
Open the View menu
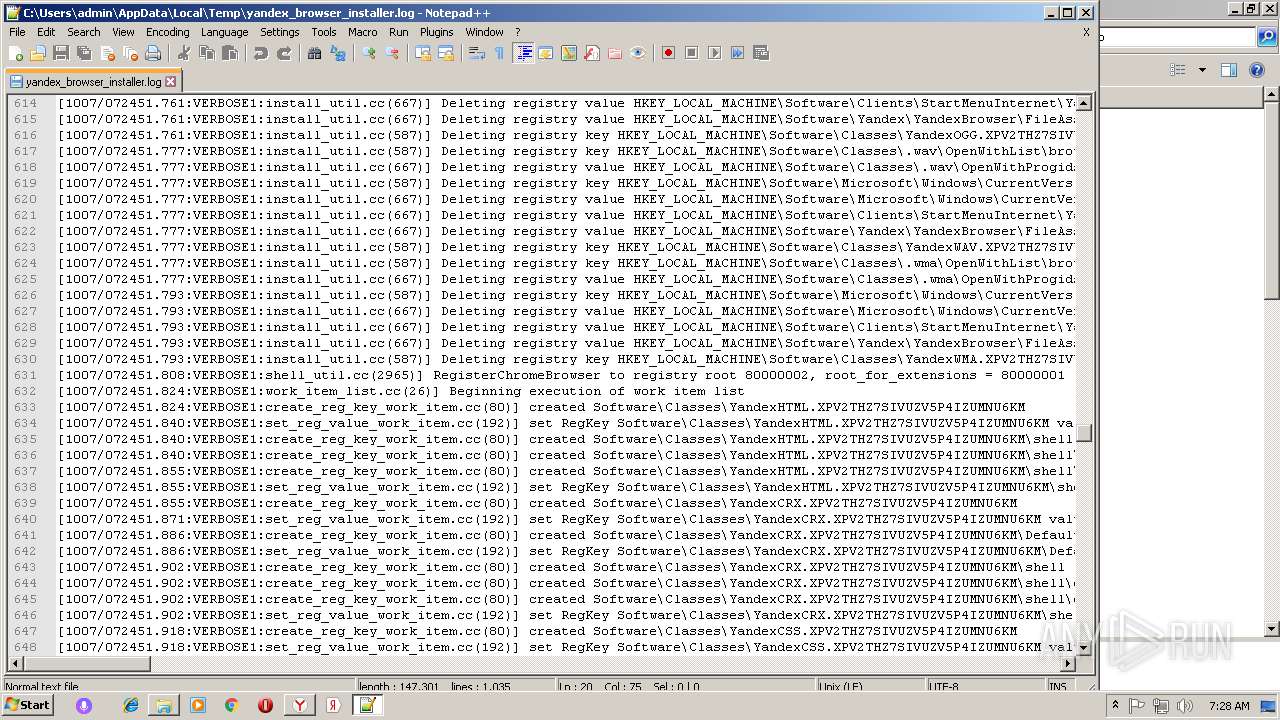(x=123, y=32)
